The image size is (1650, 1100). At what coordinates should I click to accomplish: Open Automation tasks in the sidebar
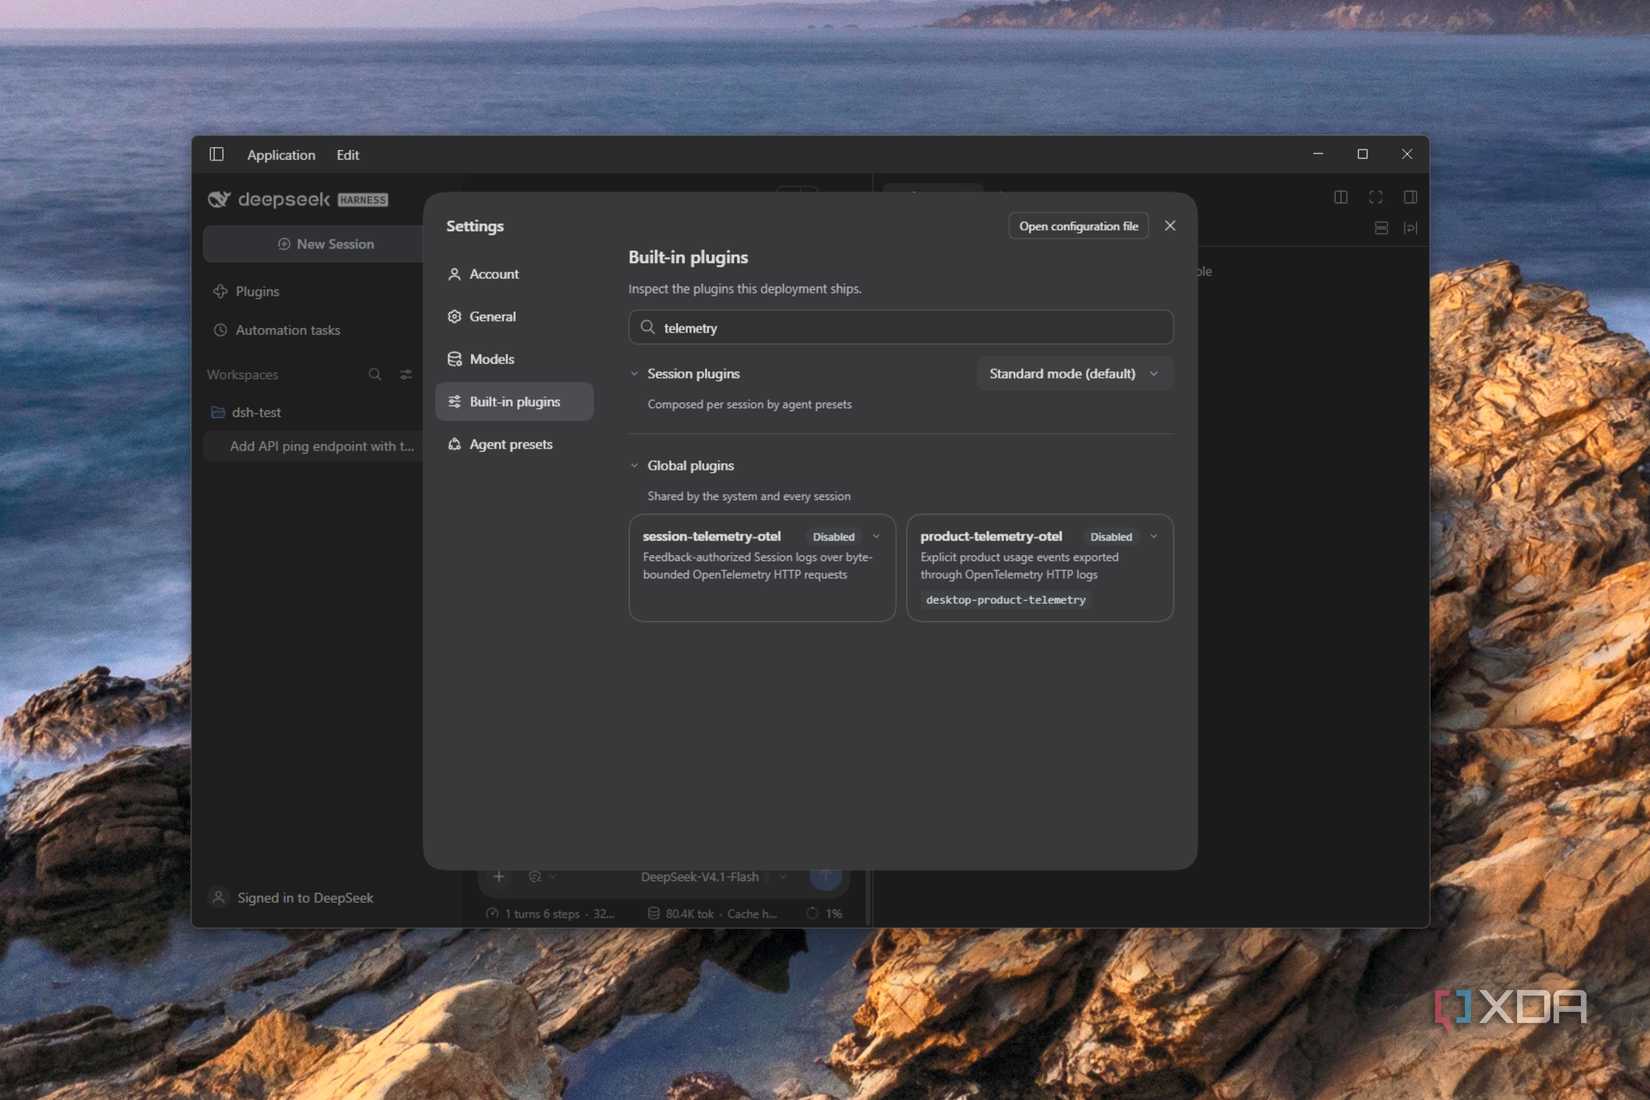point(277,330)
